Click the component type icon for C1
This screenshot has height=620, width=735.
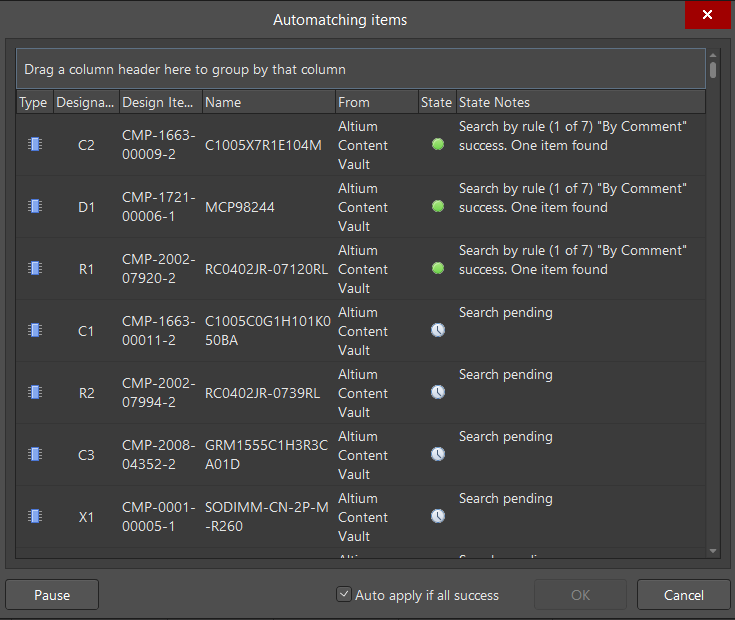click(35, 330)
